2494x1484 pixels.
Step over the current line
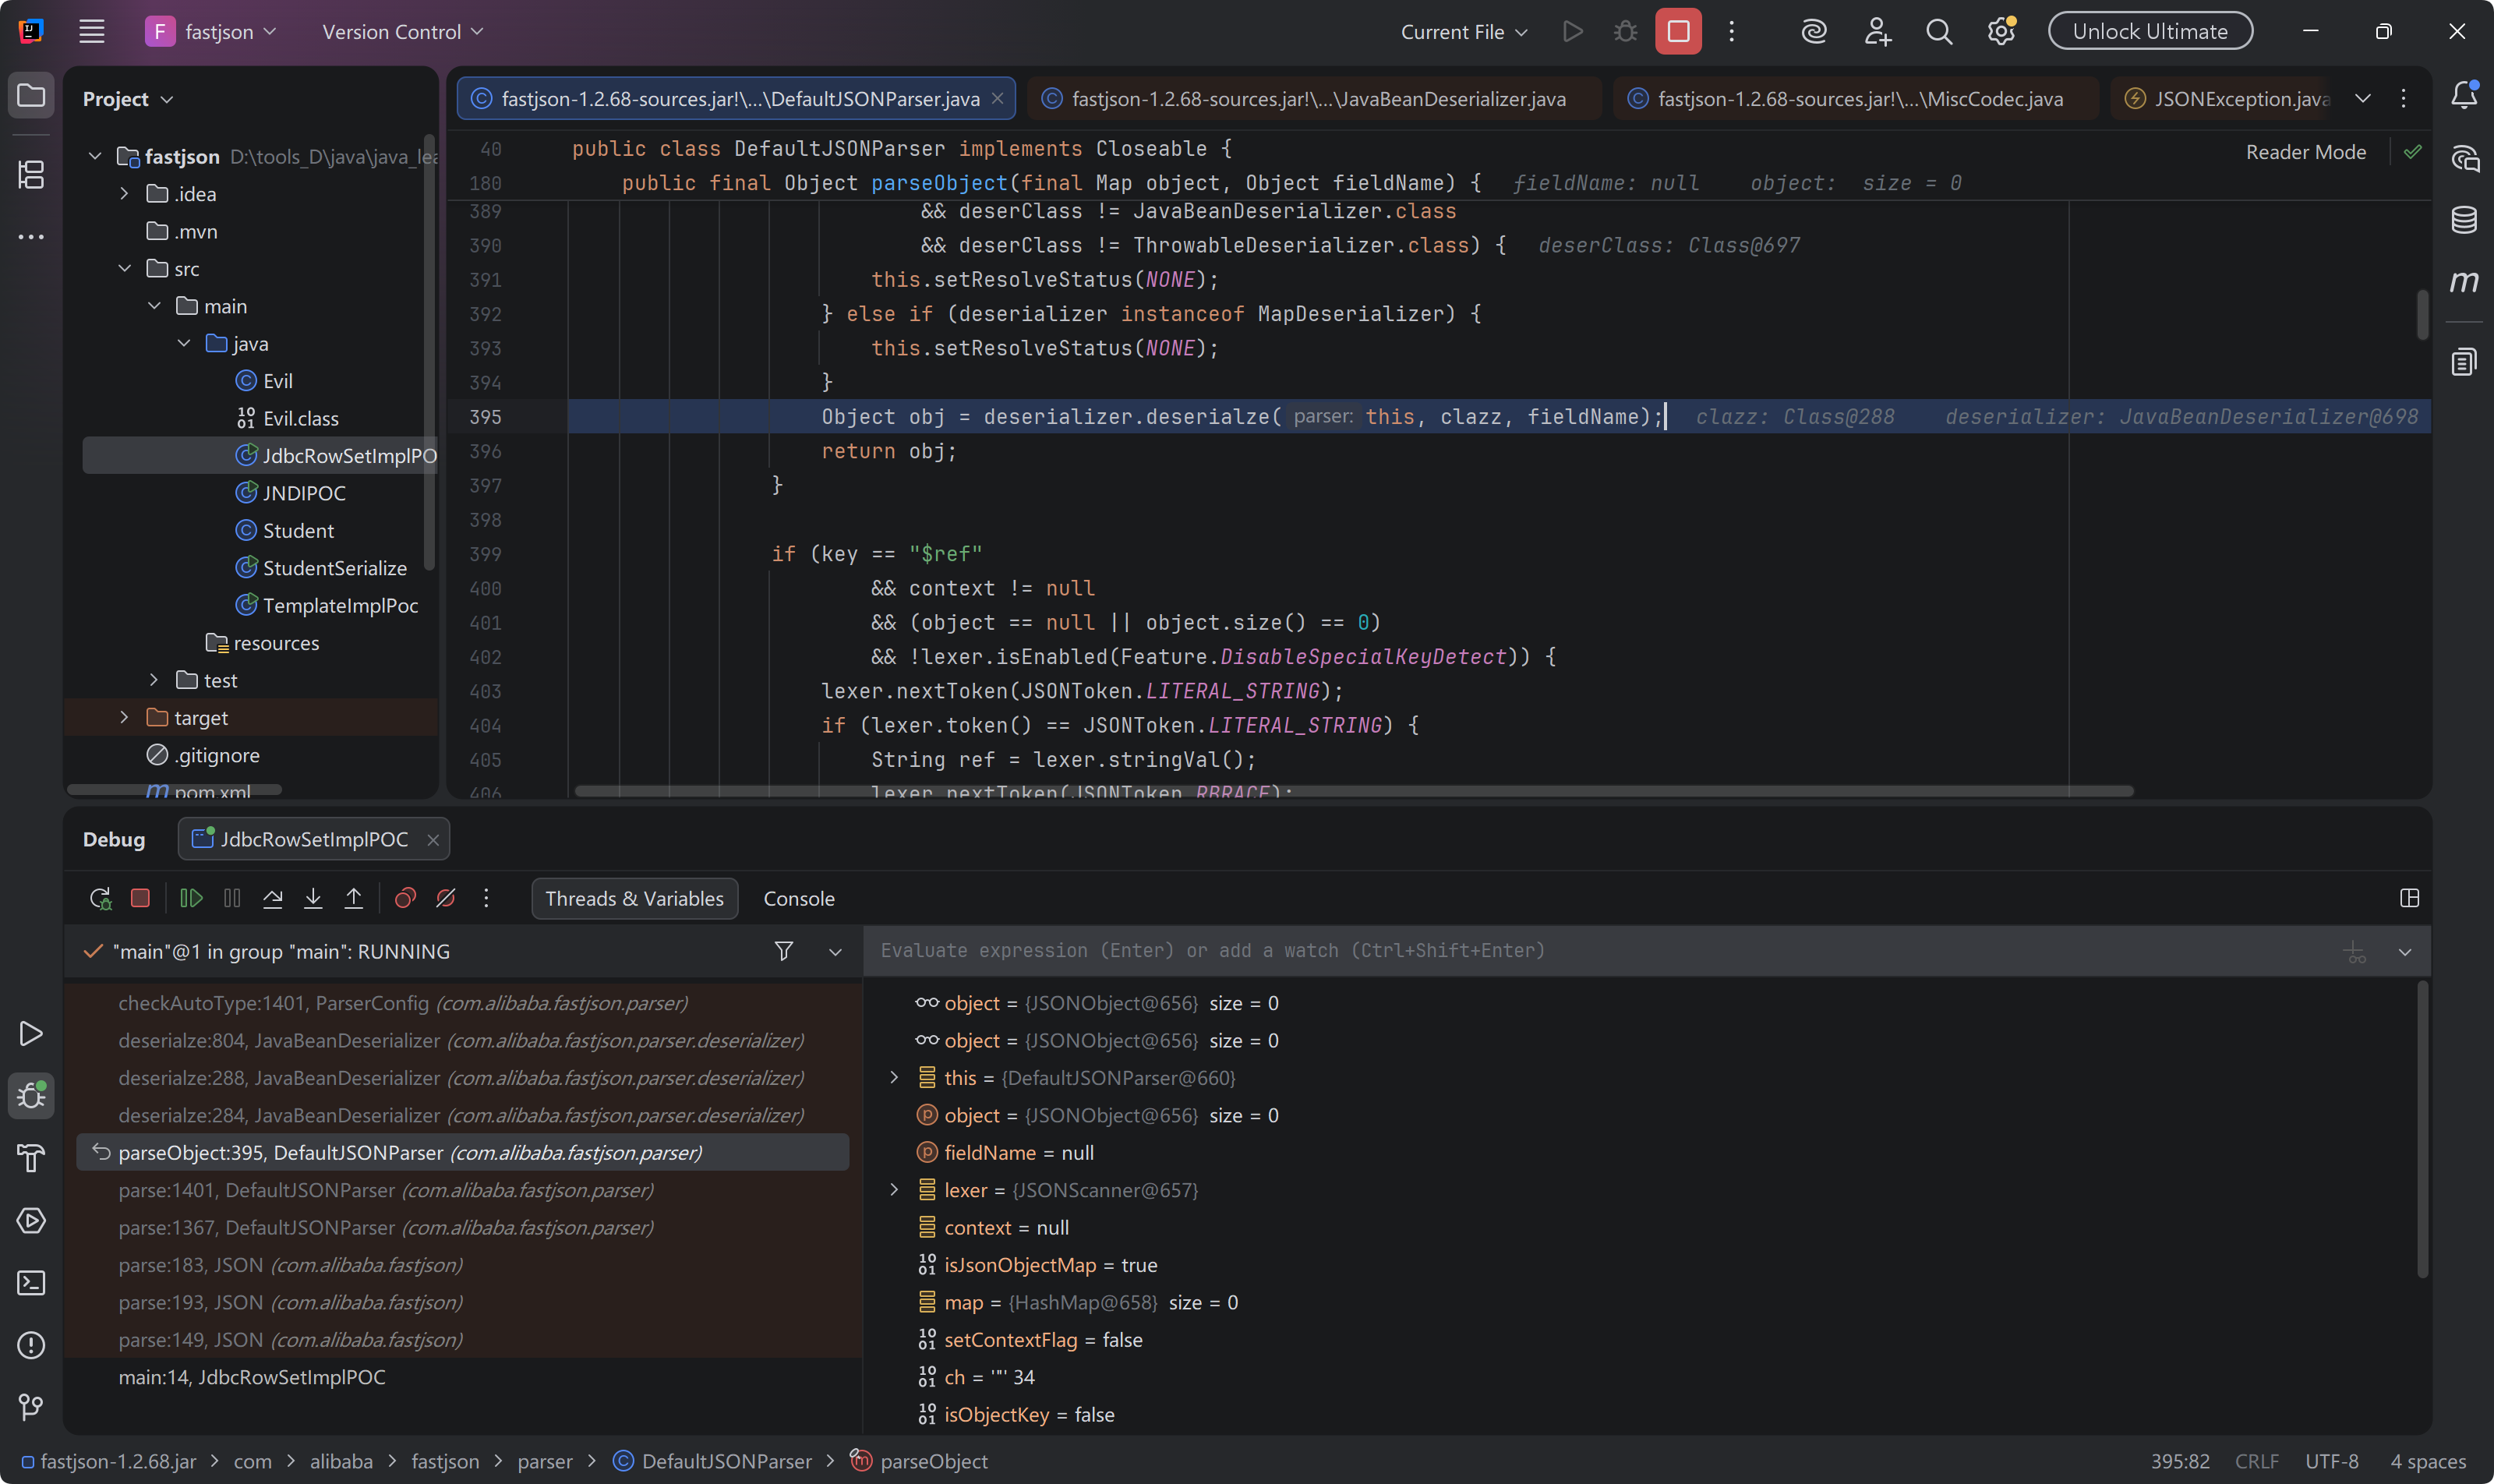tap(272, 898)
